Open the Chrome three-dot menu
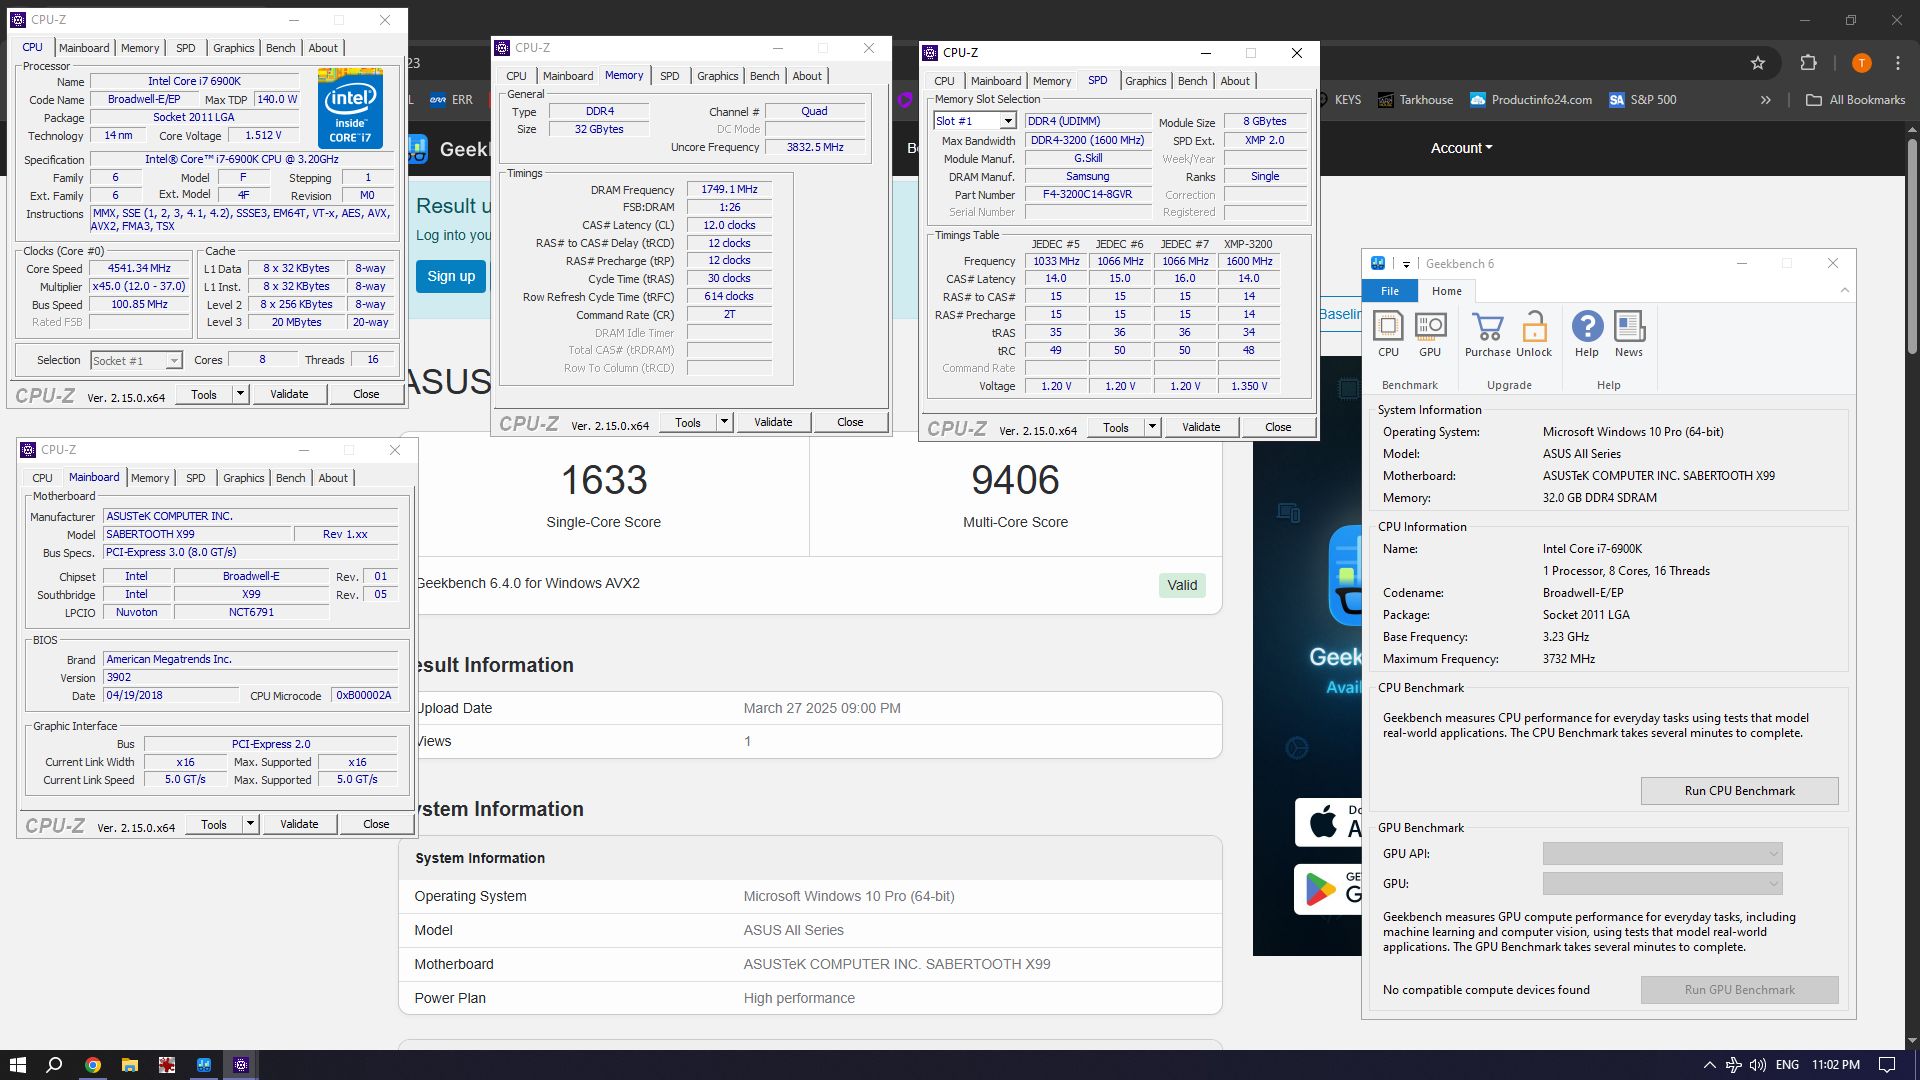 tap(1898, 63)
